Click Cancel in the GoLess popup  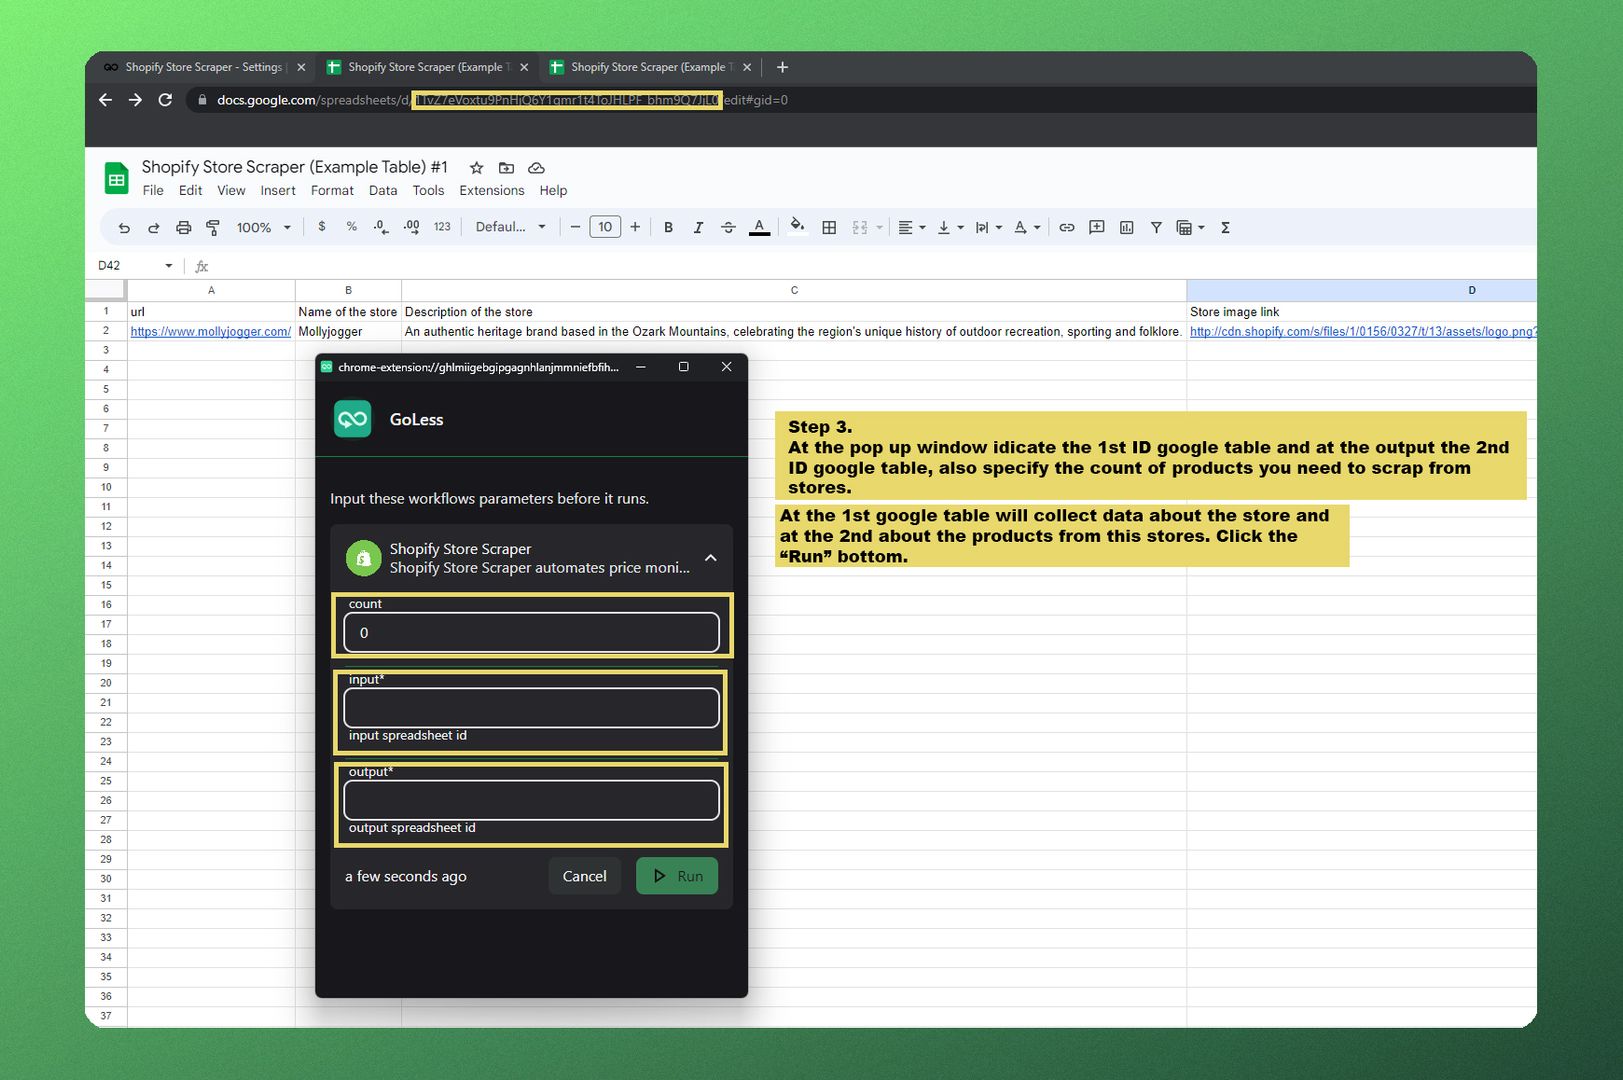pos(584,876)
